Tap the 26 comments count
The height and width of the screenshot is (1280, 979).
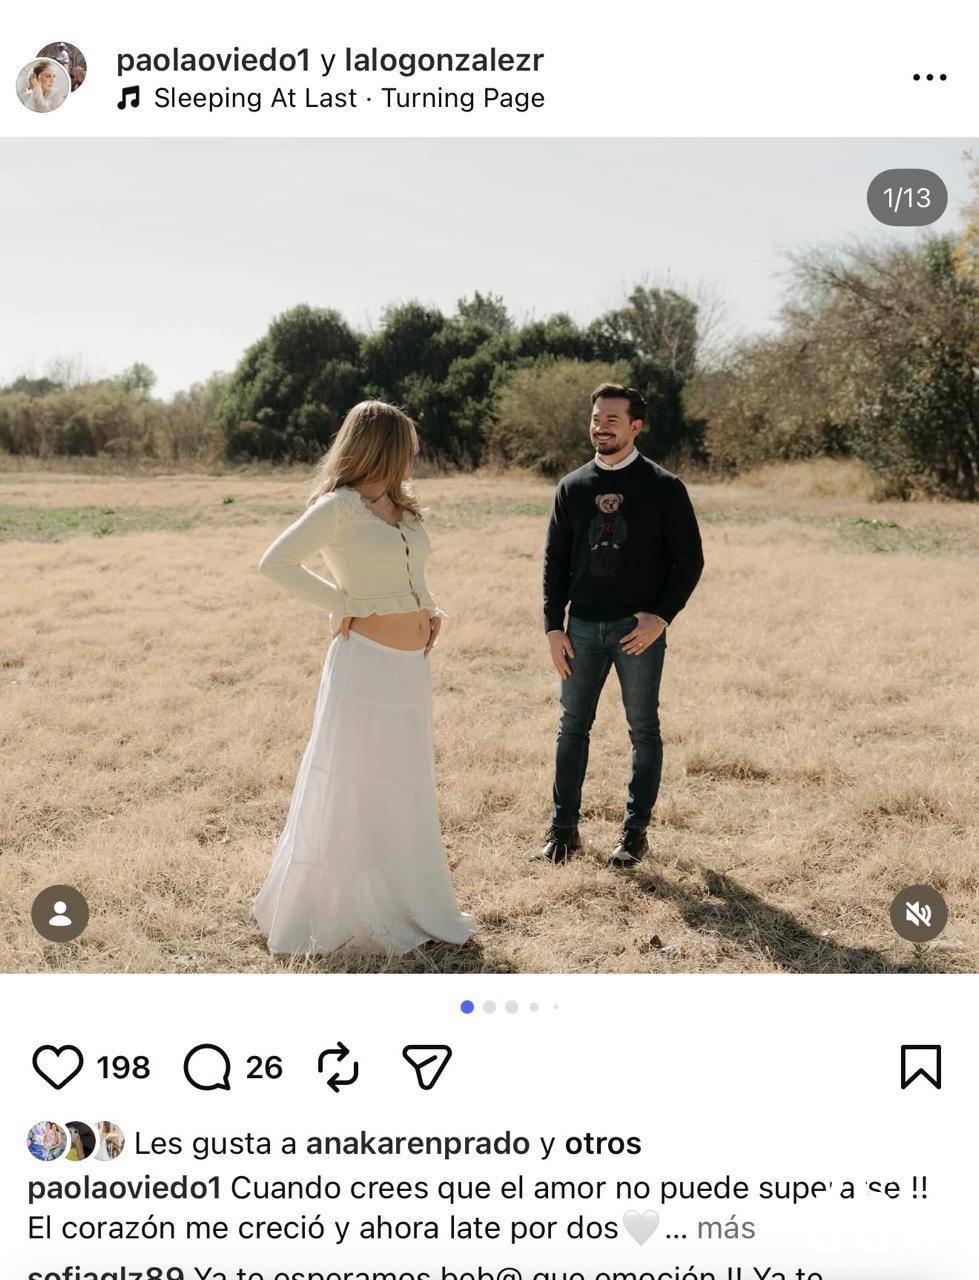pos(264,1068)
